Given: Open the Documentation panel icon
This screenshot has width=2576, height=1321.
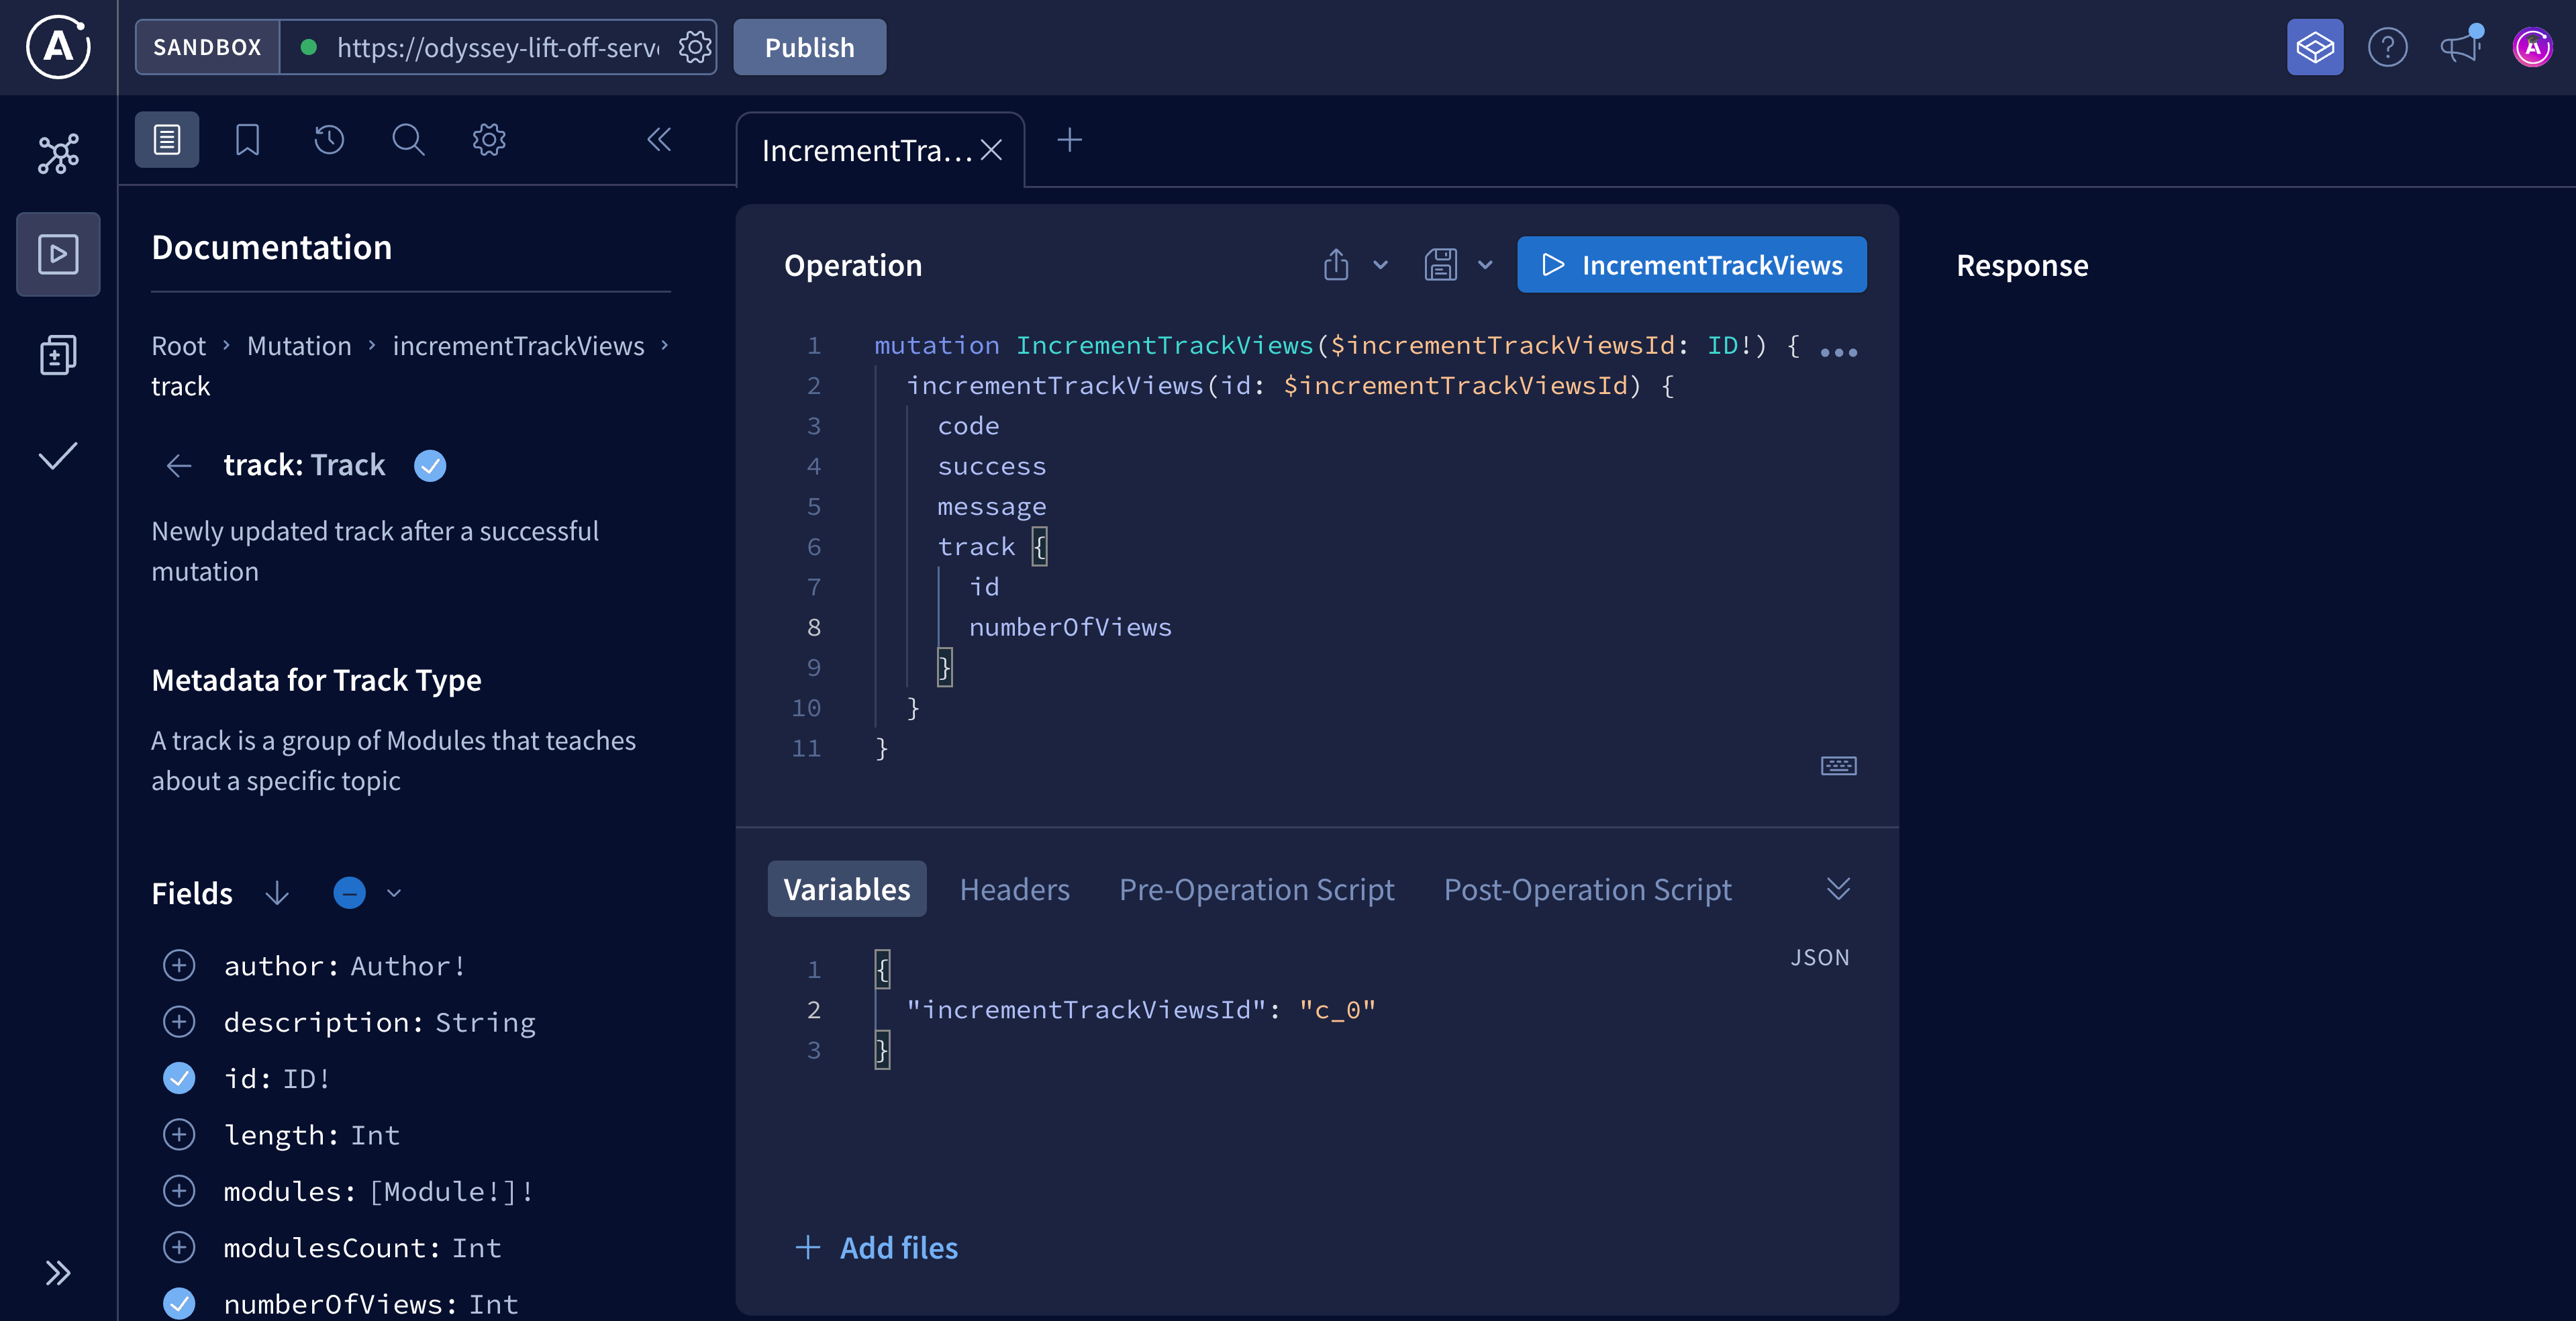Looking at the screenshot, I should (166, 139).
